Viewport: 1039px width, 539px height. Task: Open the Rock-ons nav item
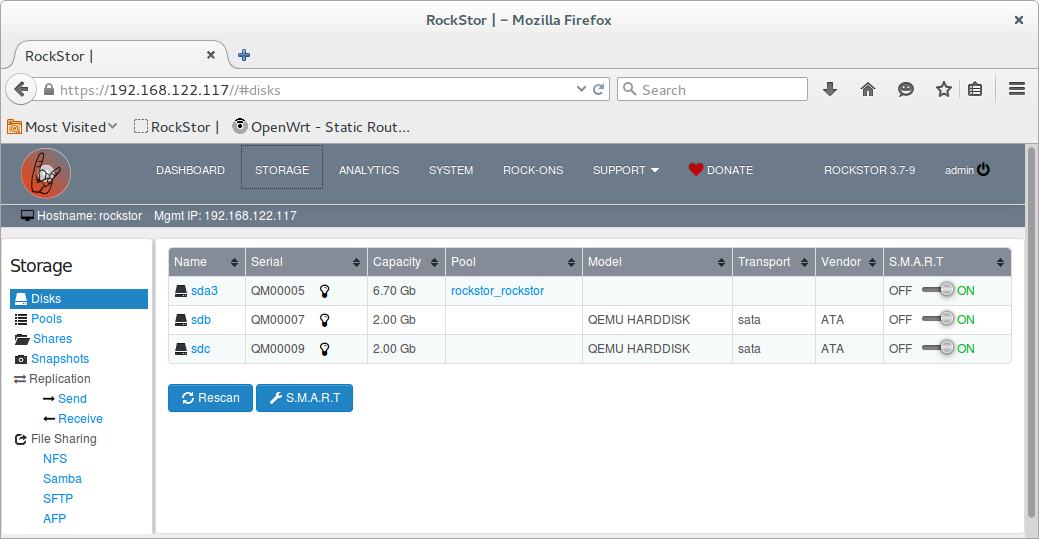pos(533,170)
